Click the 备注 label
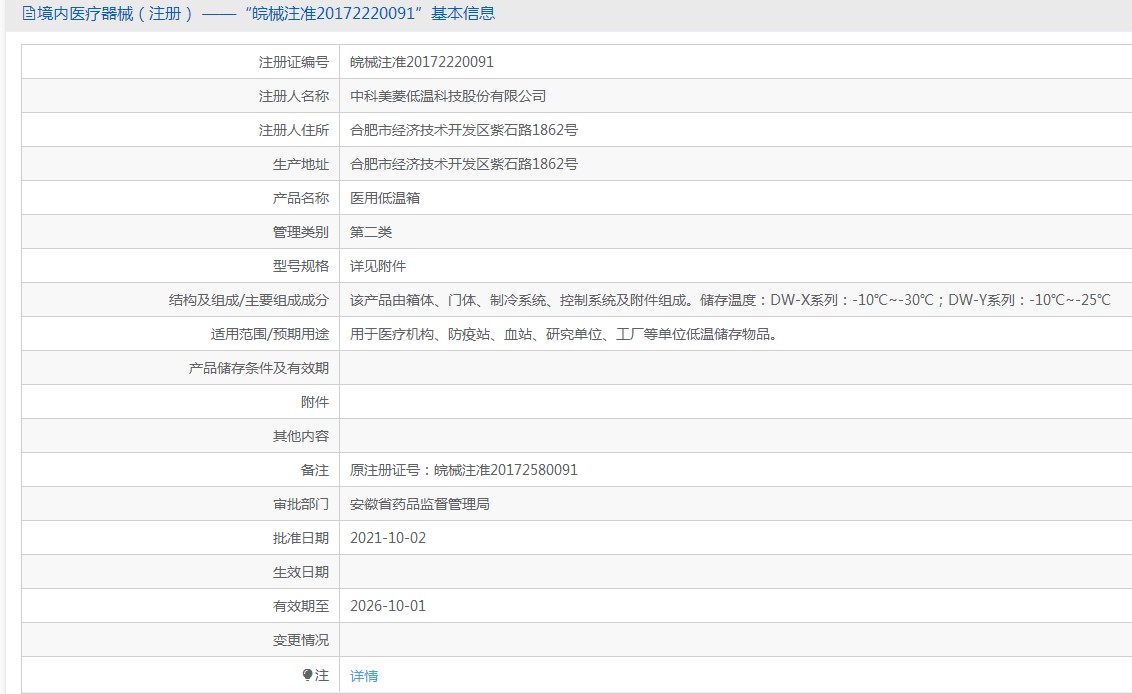 click(315, 470)
